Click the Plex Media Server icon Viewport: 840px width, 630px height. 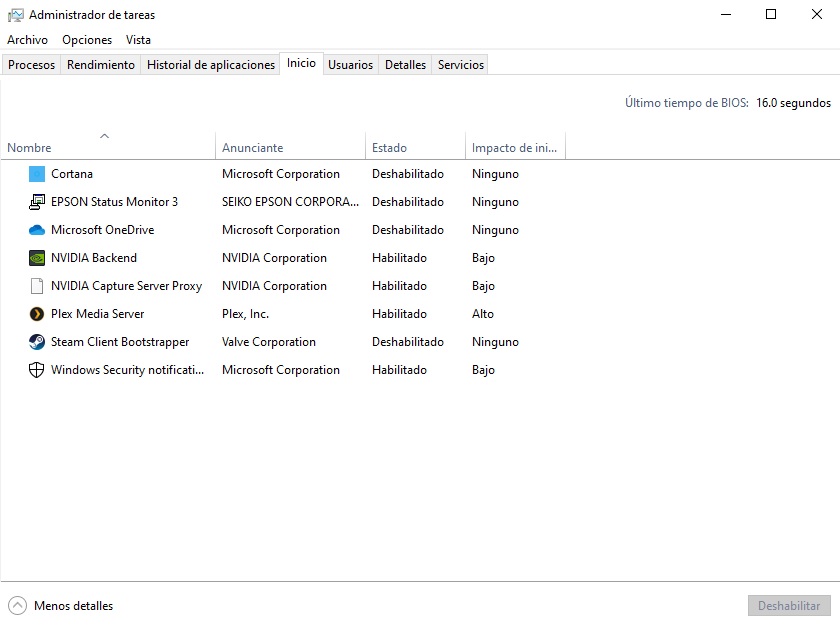(x=36, y=314)
